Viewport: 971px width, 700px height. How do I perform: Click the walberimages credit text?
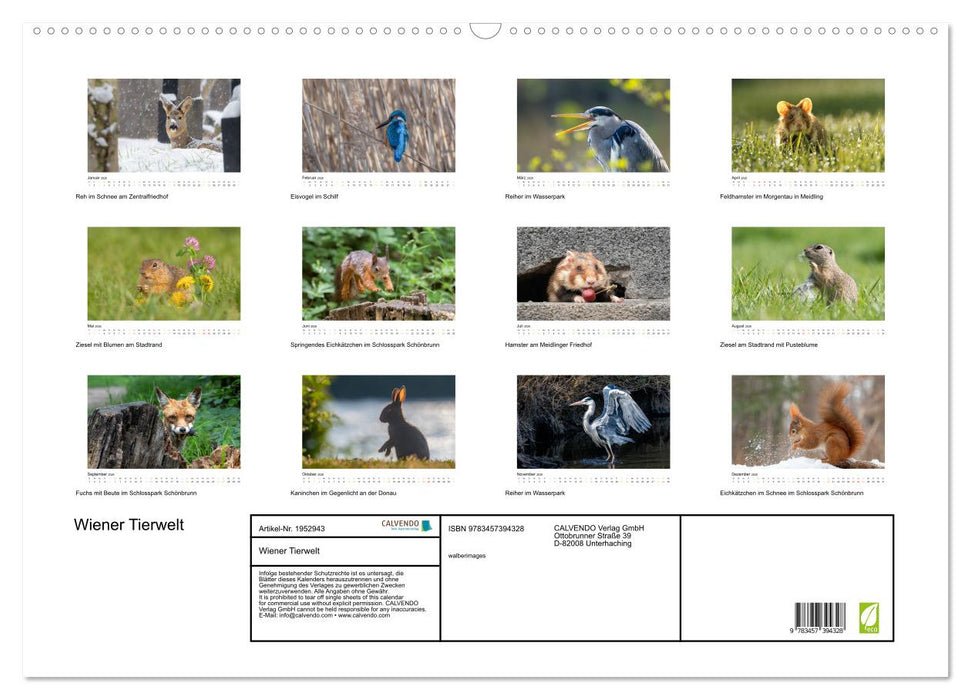(x=467, y=556)
